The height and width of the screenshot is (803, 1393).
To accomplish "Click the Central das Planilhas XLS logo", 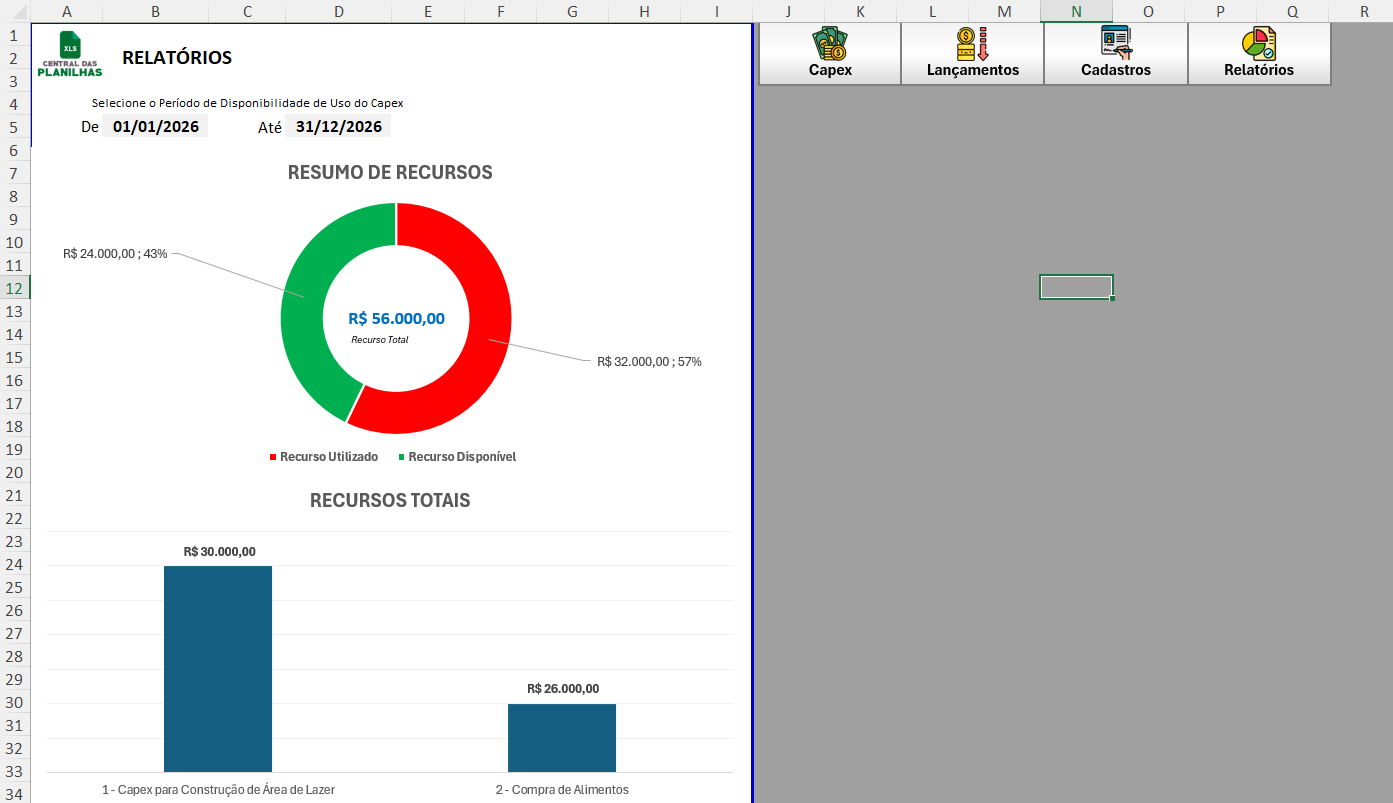I will click(x=70, y=50).
